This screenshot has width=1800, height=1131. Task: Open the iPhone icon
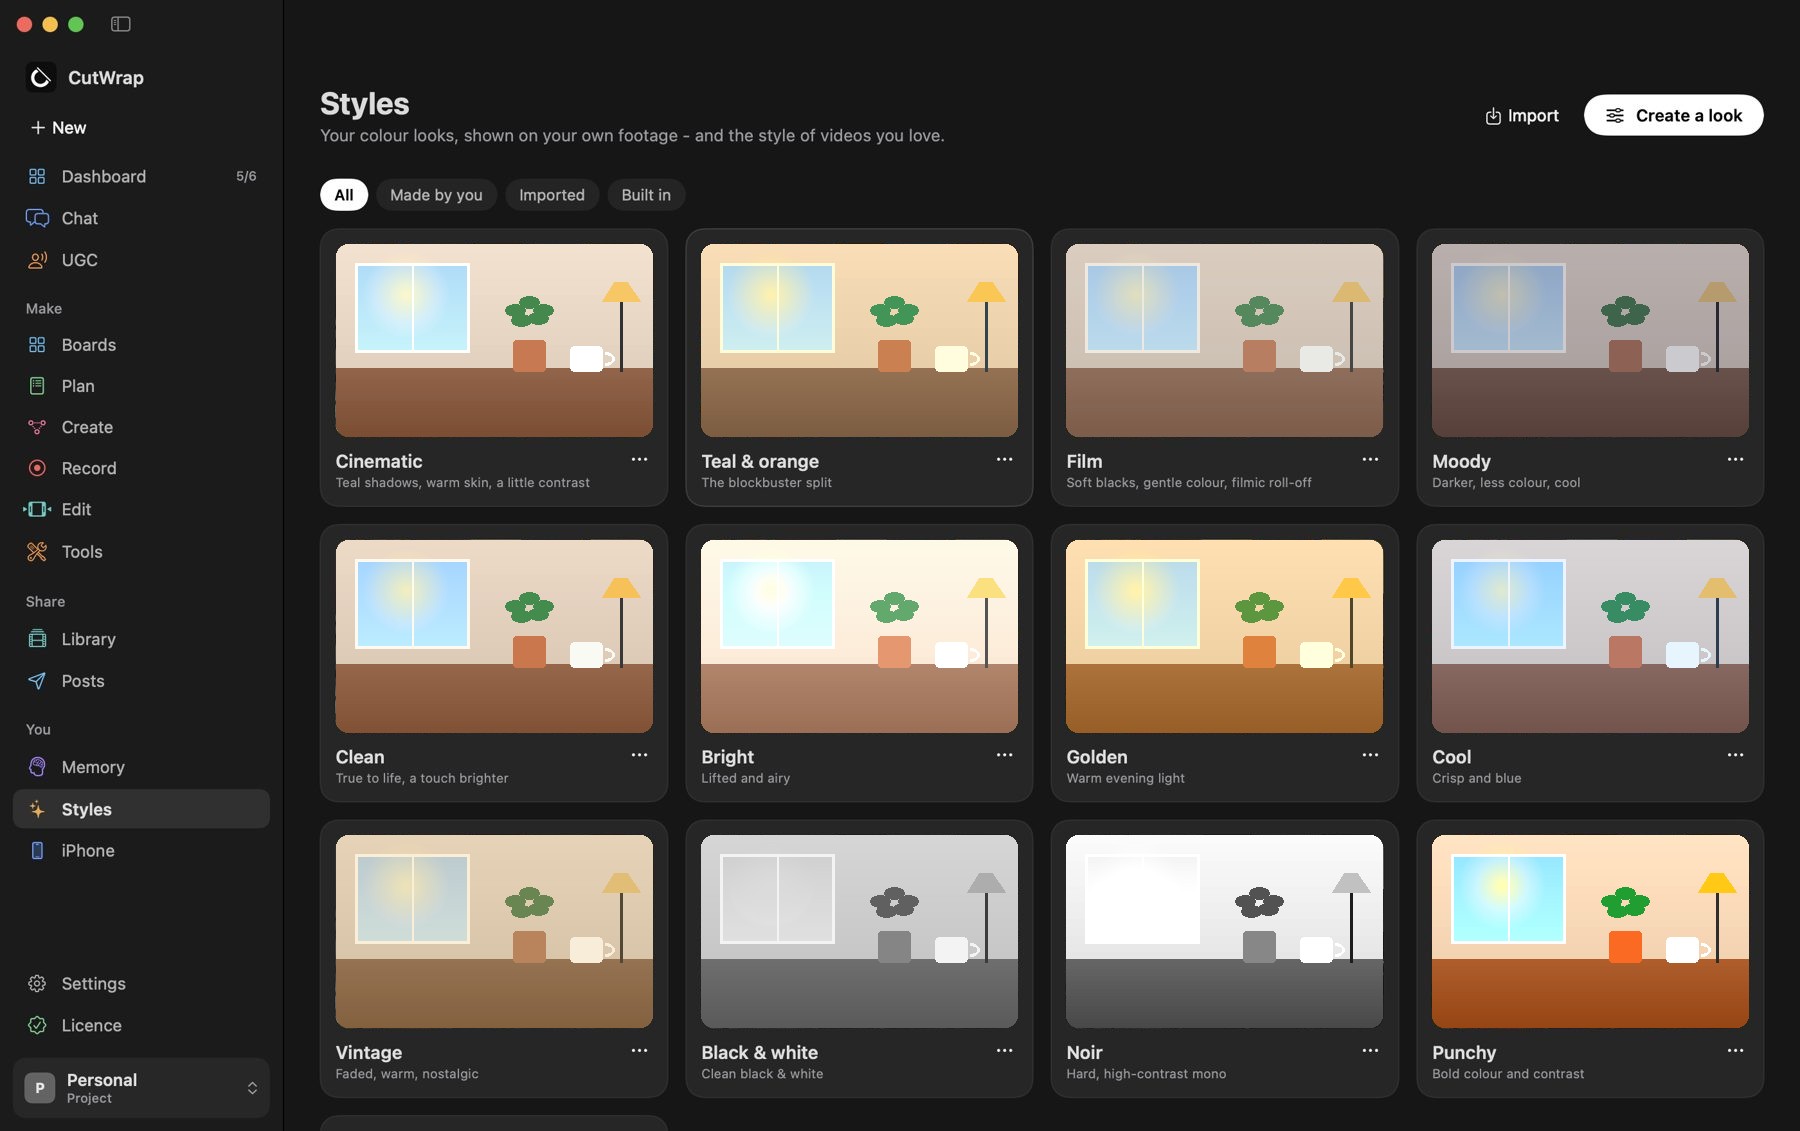37,851
